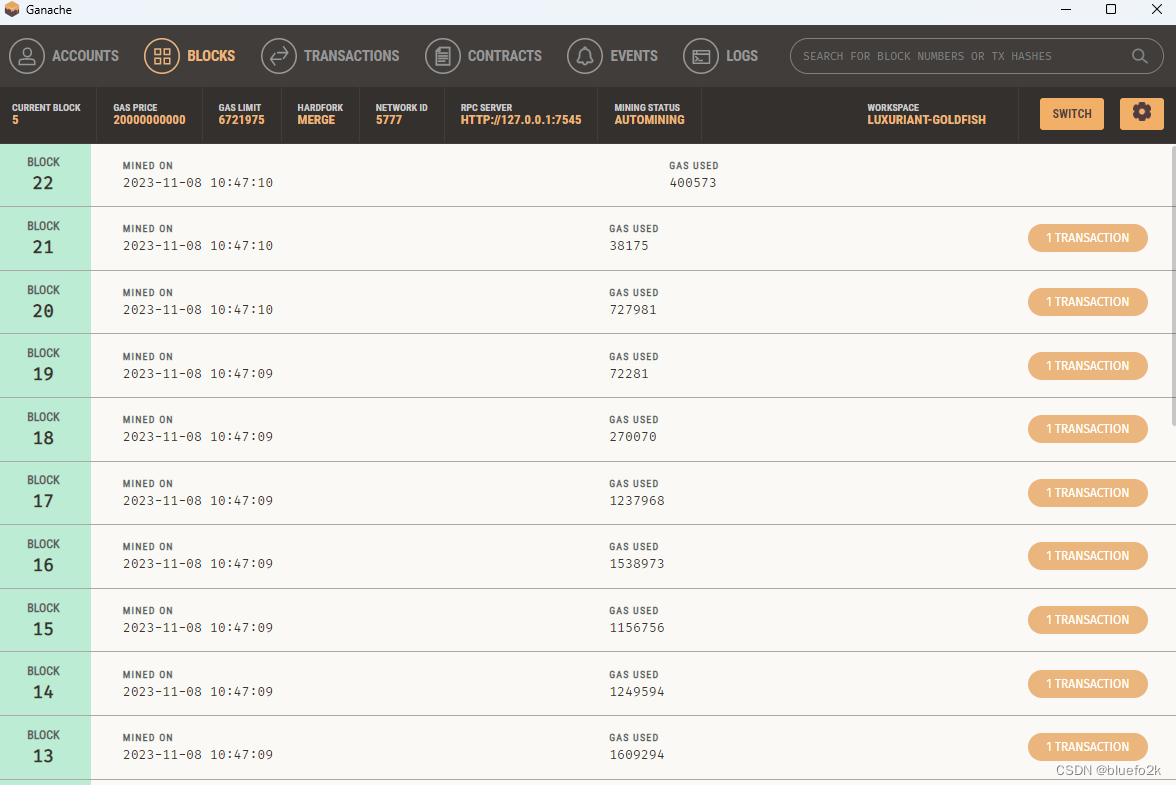
Task: View the 1 TRANSACTION button of block 19
Action: pos(1088,366)
